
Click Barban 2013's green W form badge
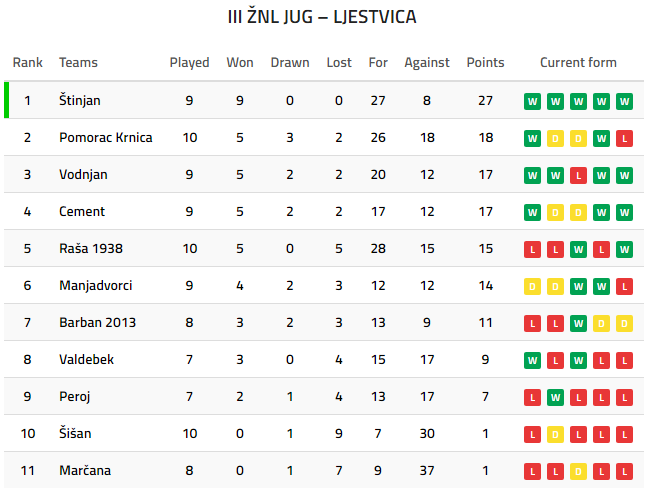(578, 323)
